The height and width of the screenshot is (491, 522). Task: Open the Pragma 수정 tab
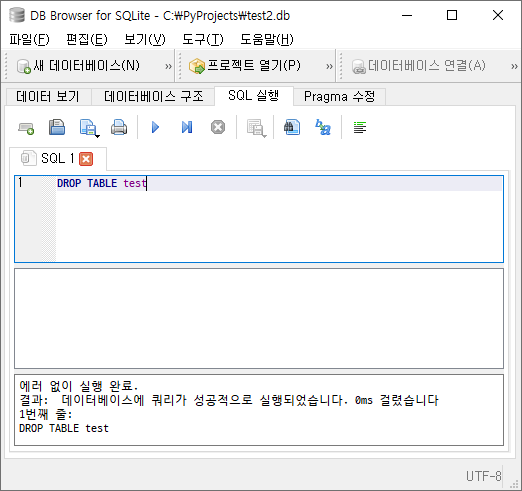coord(339,97)
